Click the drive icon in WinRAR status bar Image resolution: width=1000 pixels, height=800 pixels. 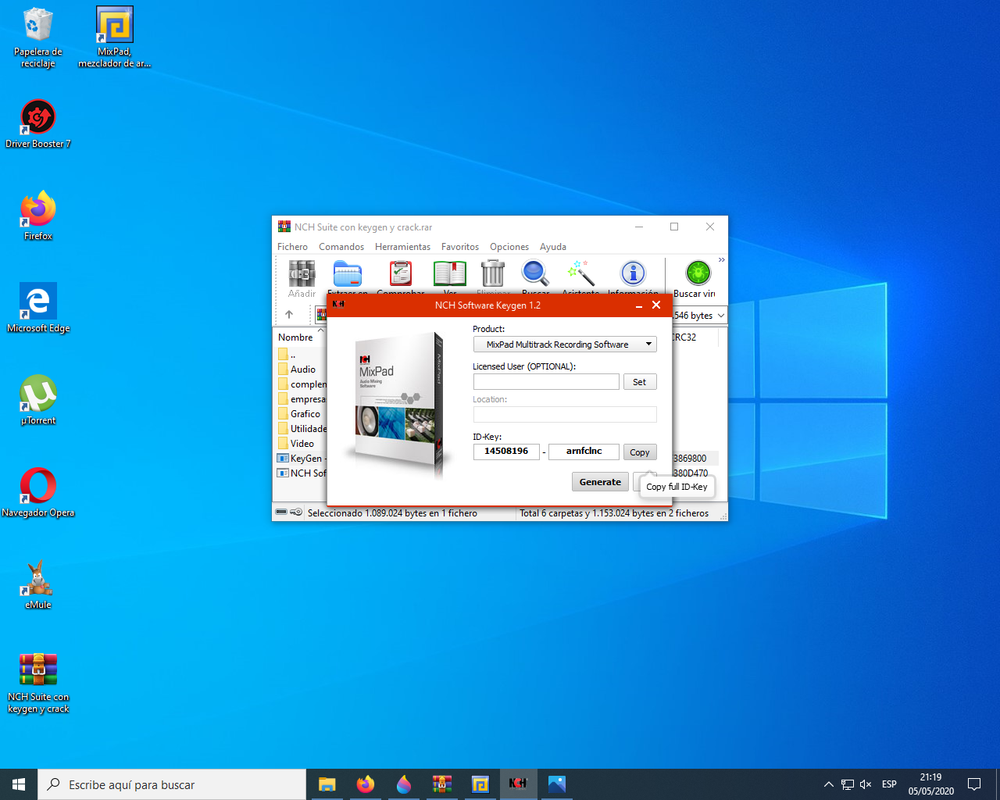281,512
